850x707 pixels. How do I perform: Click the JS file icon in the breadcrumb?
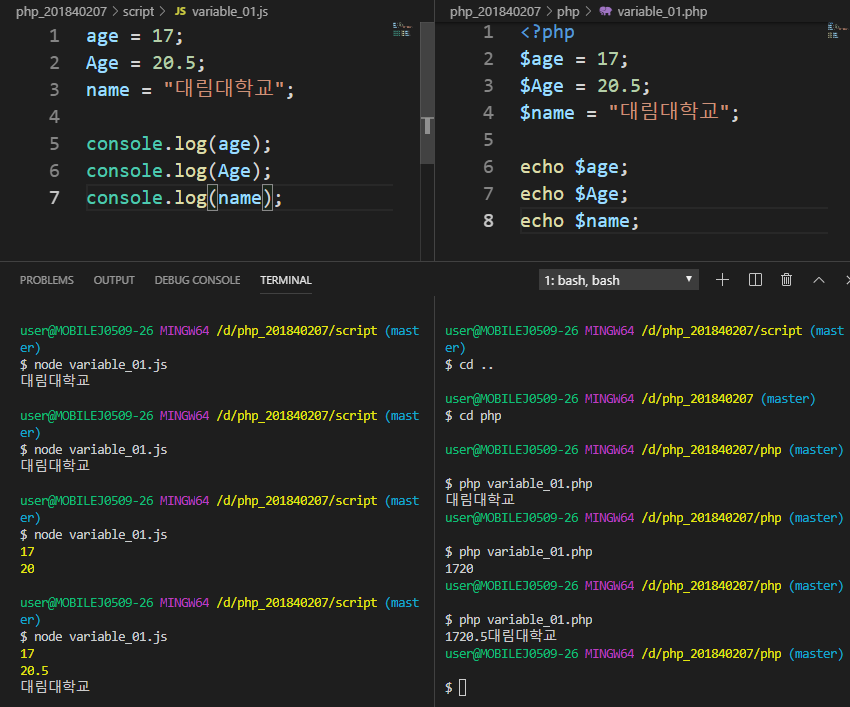pyautogui.click(x=181, y=11)
